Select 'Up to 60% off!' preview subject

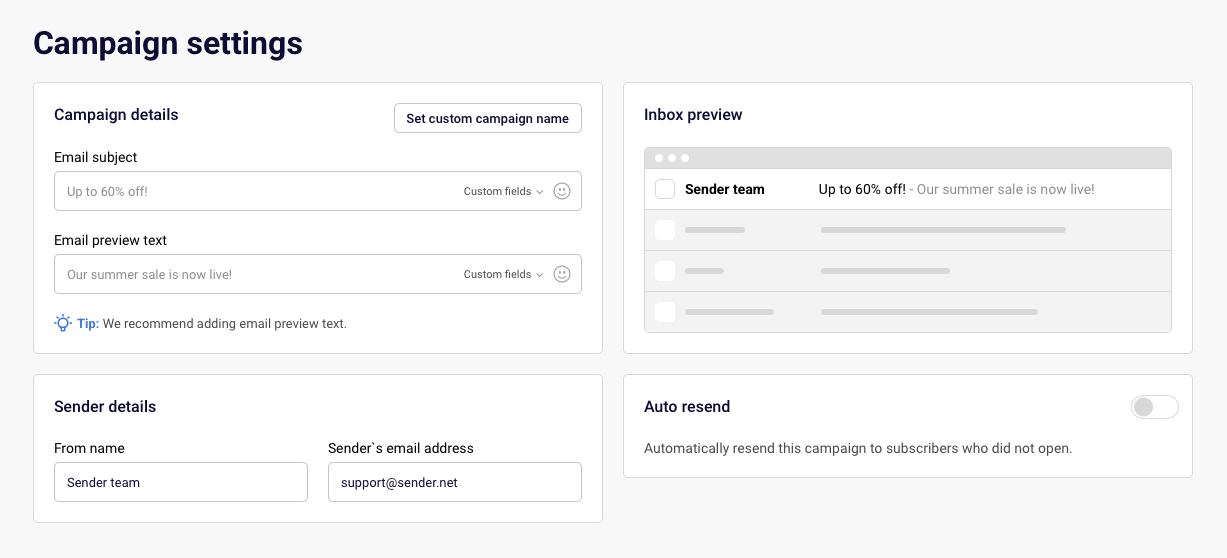(862, 189)
